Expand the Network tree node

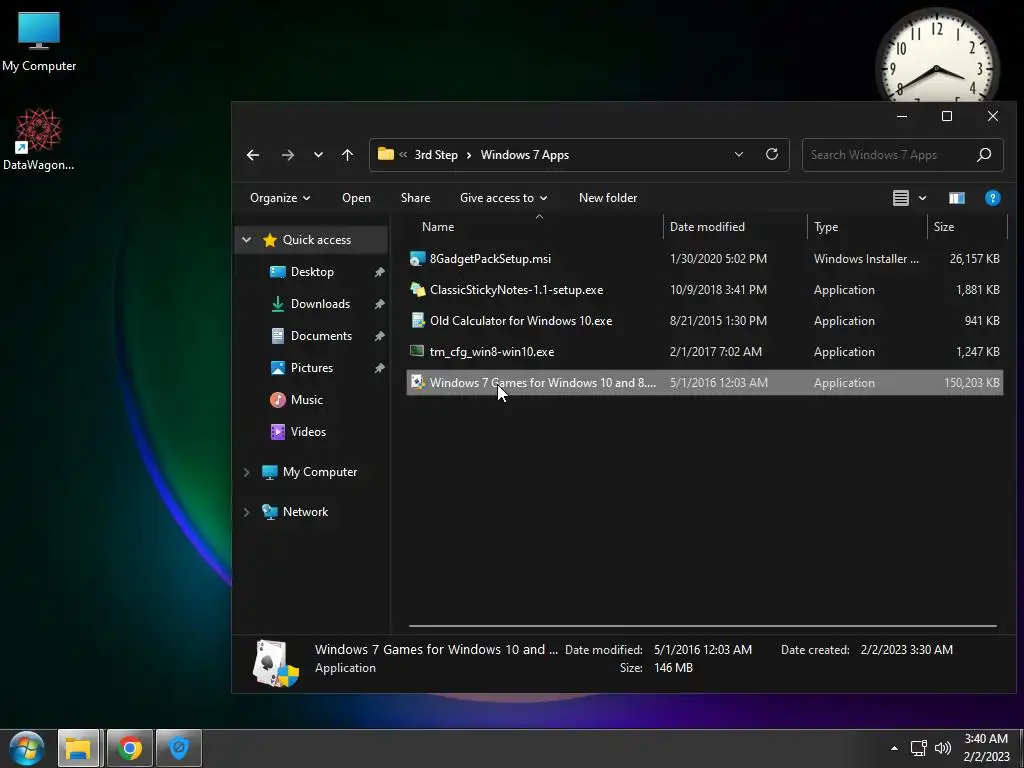click(x=246, y=513)
